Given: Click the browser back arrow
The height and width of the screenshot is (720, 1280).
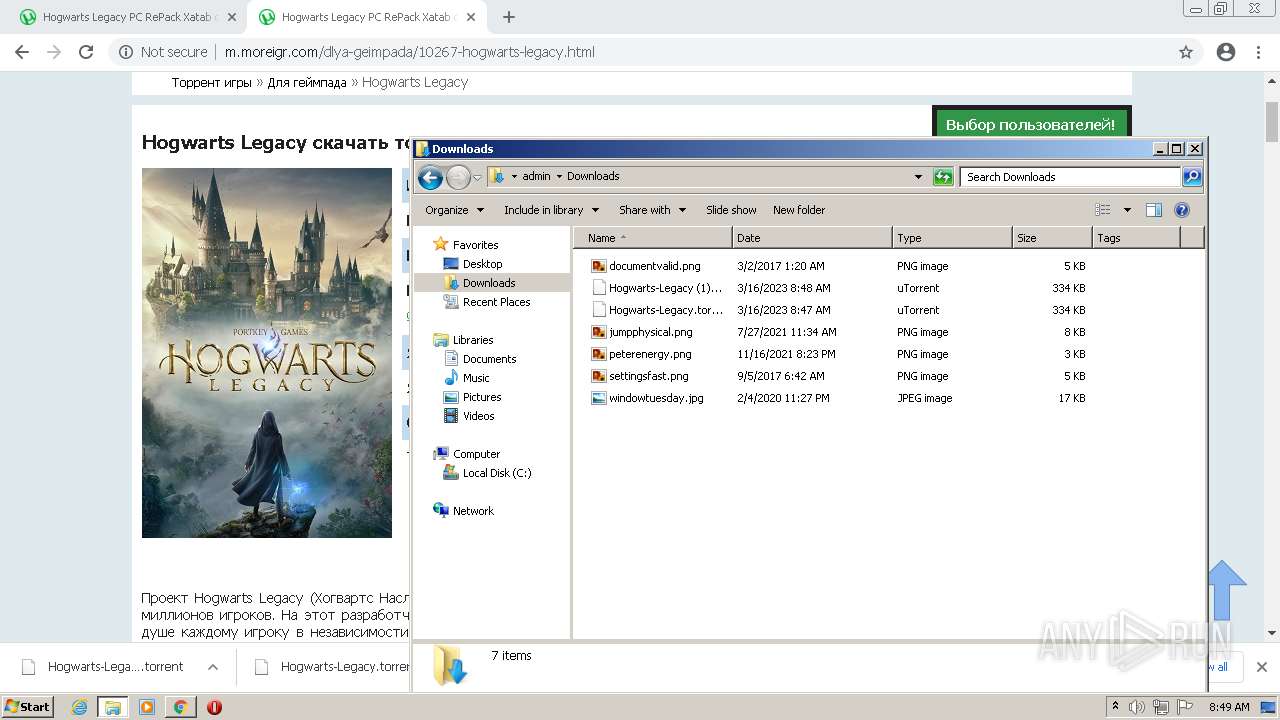Looking at the screenshot, I should pyautogui.click(x=22, y=52).
